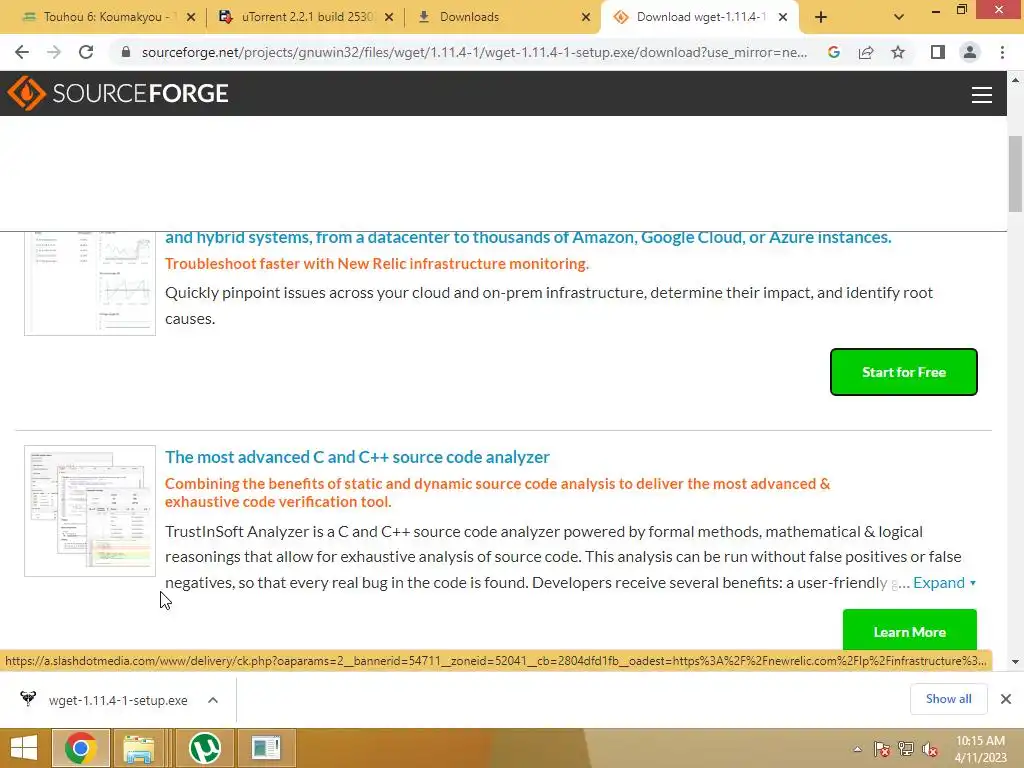The image size is (1024, 768).
Task: Click the share page icon
Action: [x=866, y=52]
